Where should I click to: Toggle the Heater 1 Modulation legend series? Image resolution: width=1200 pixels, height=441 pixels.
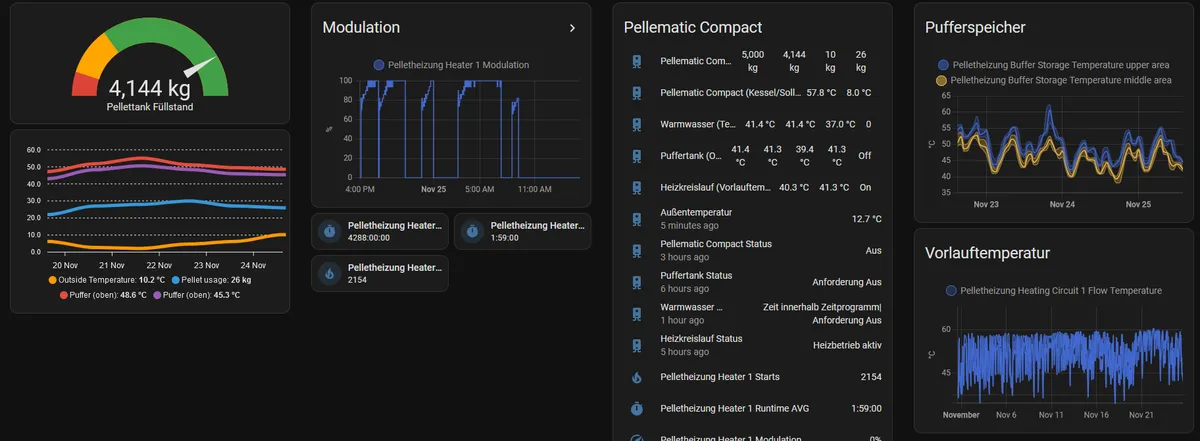click(x=451, y=65)
